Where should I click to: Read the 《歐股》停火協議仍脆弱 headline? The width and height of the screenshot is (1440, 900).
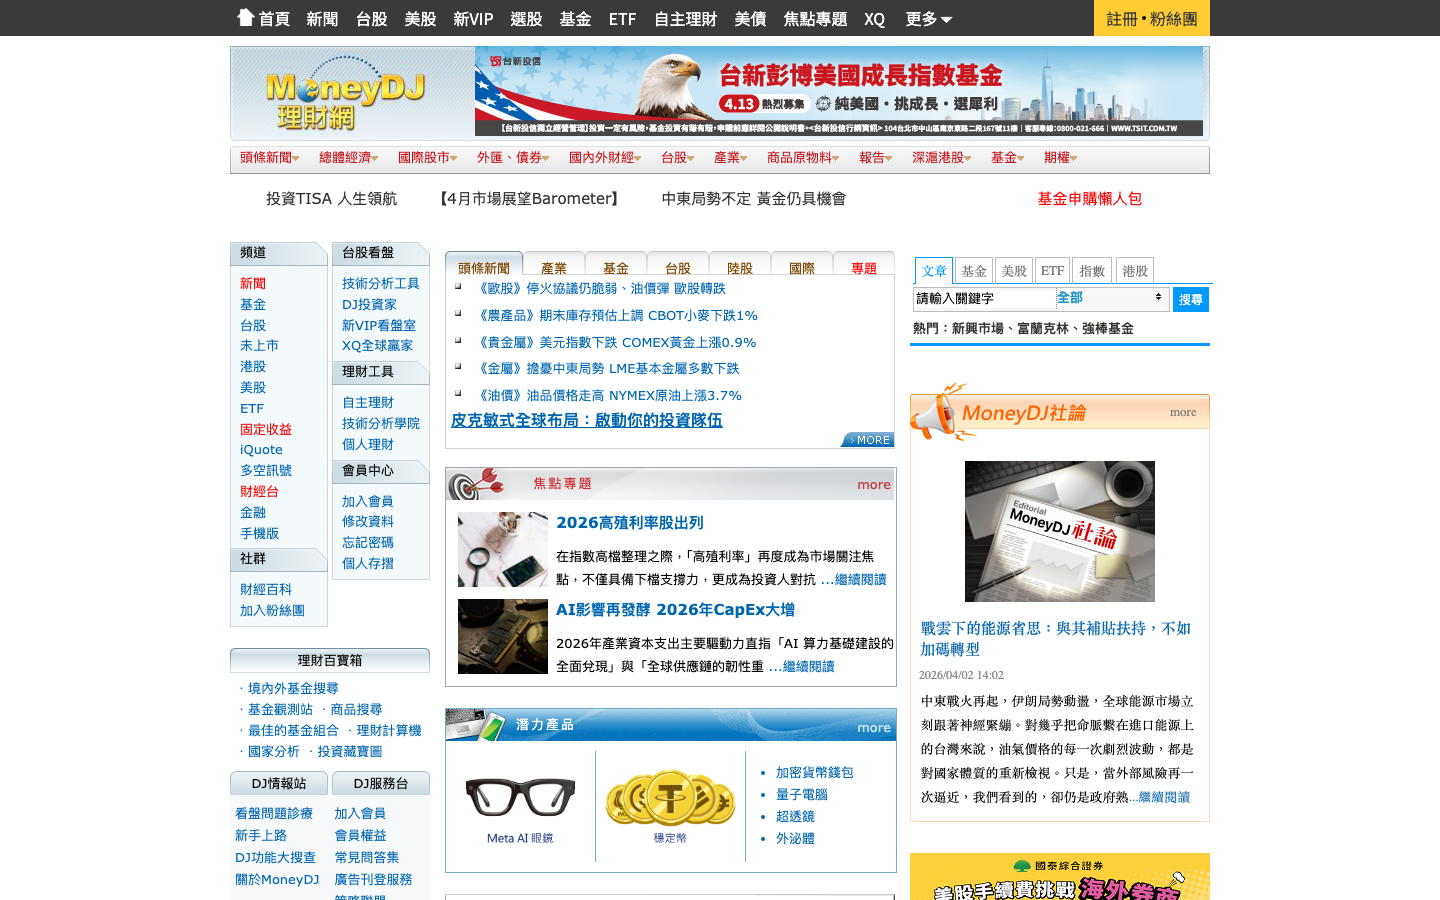[x=600, y=288]
